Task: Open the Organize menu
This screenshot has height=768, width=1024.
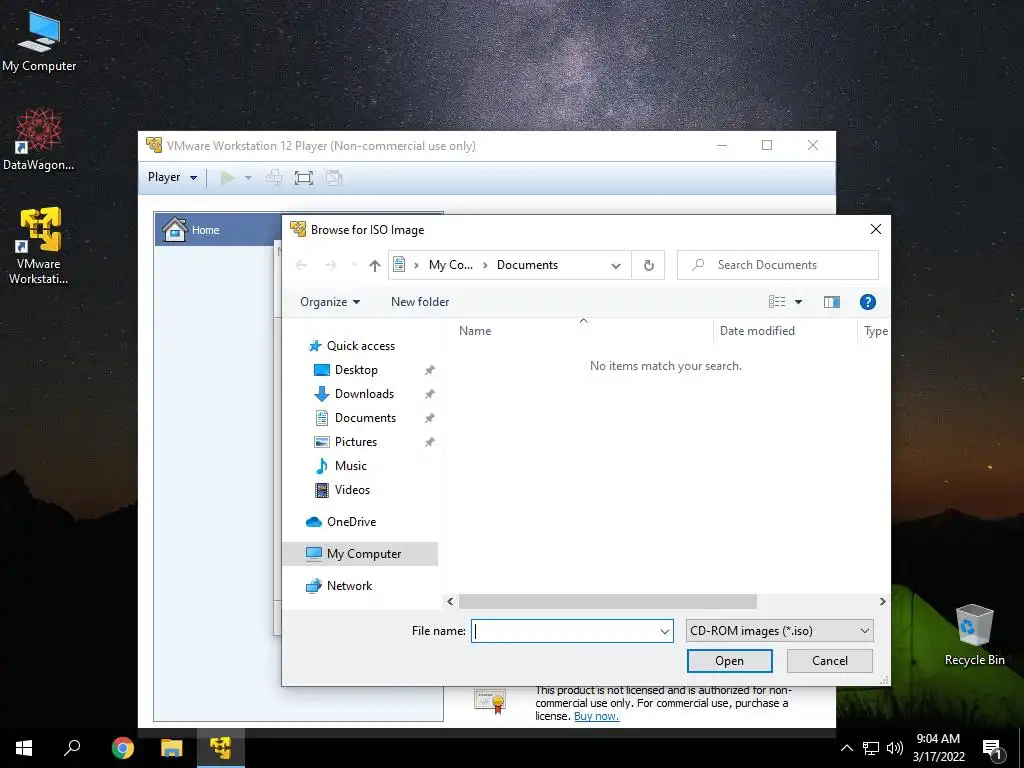Action: click(x=330, y=302)
